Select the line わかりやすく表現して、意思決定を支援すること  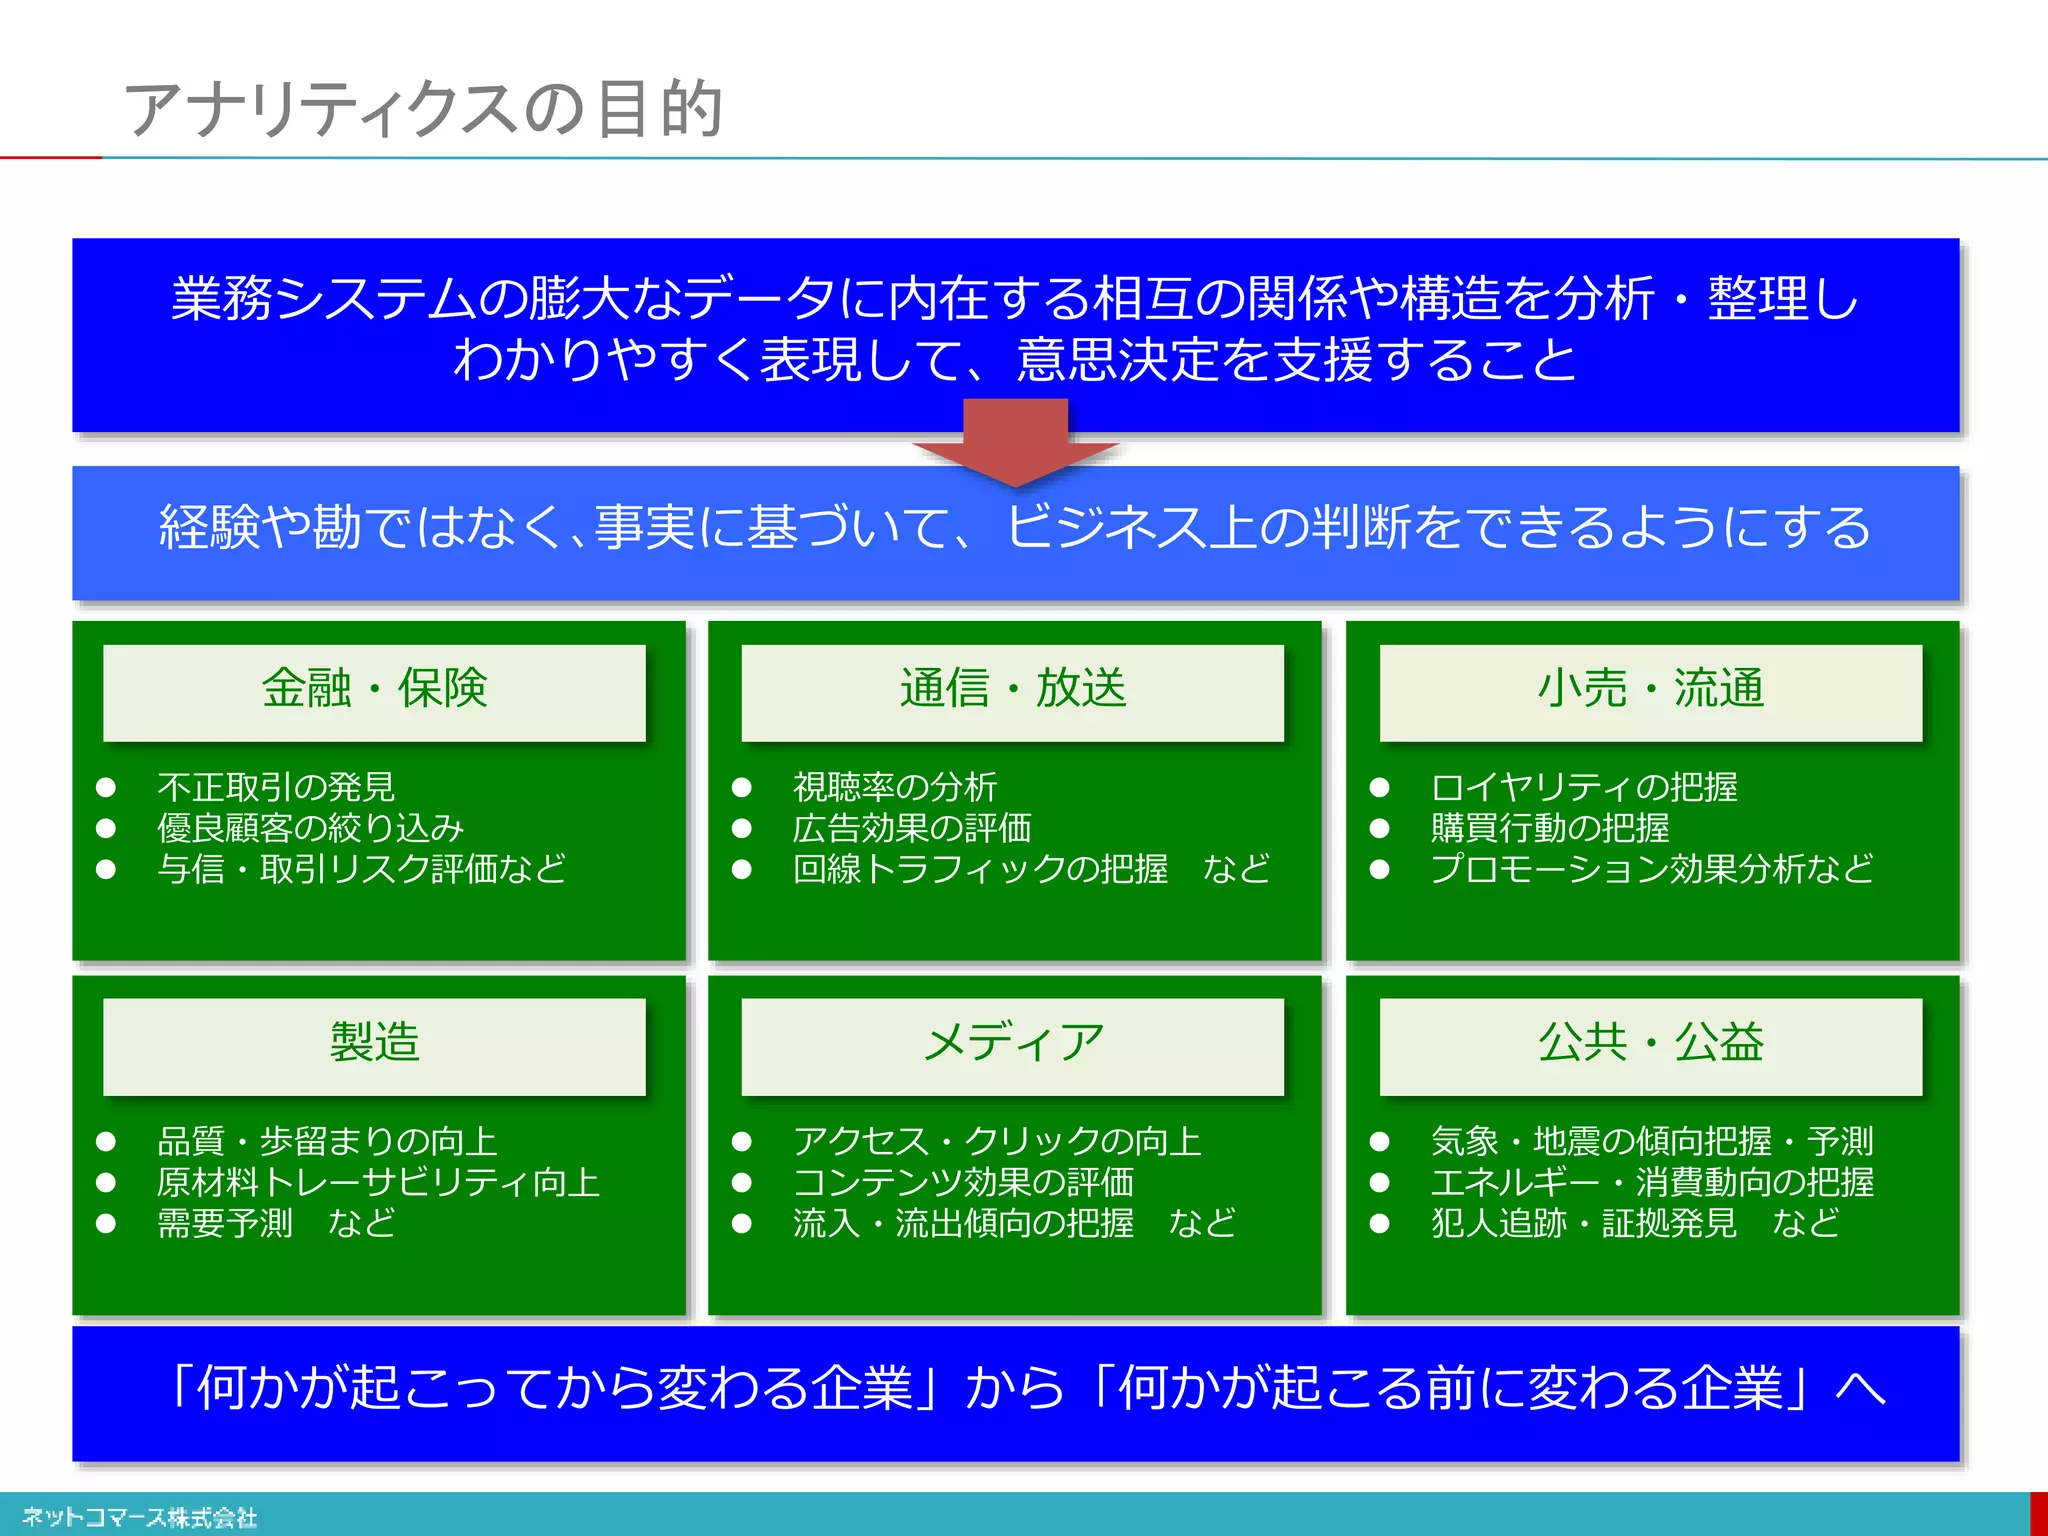[x=1015, y=360]
